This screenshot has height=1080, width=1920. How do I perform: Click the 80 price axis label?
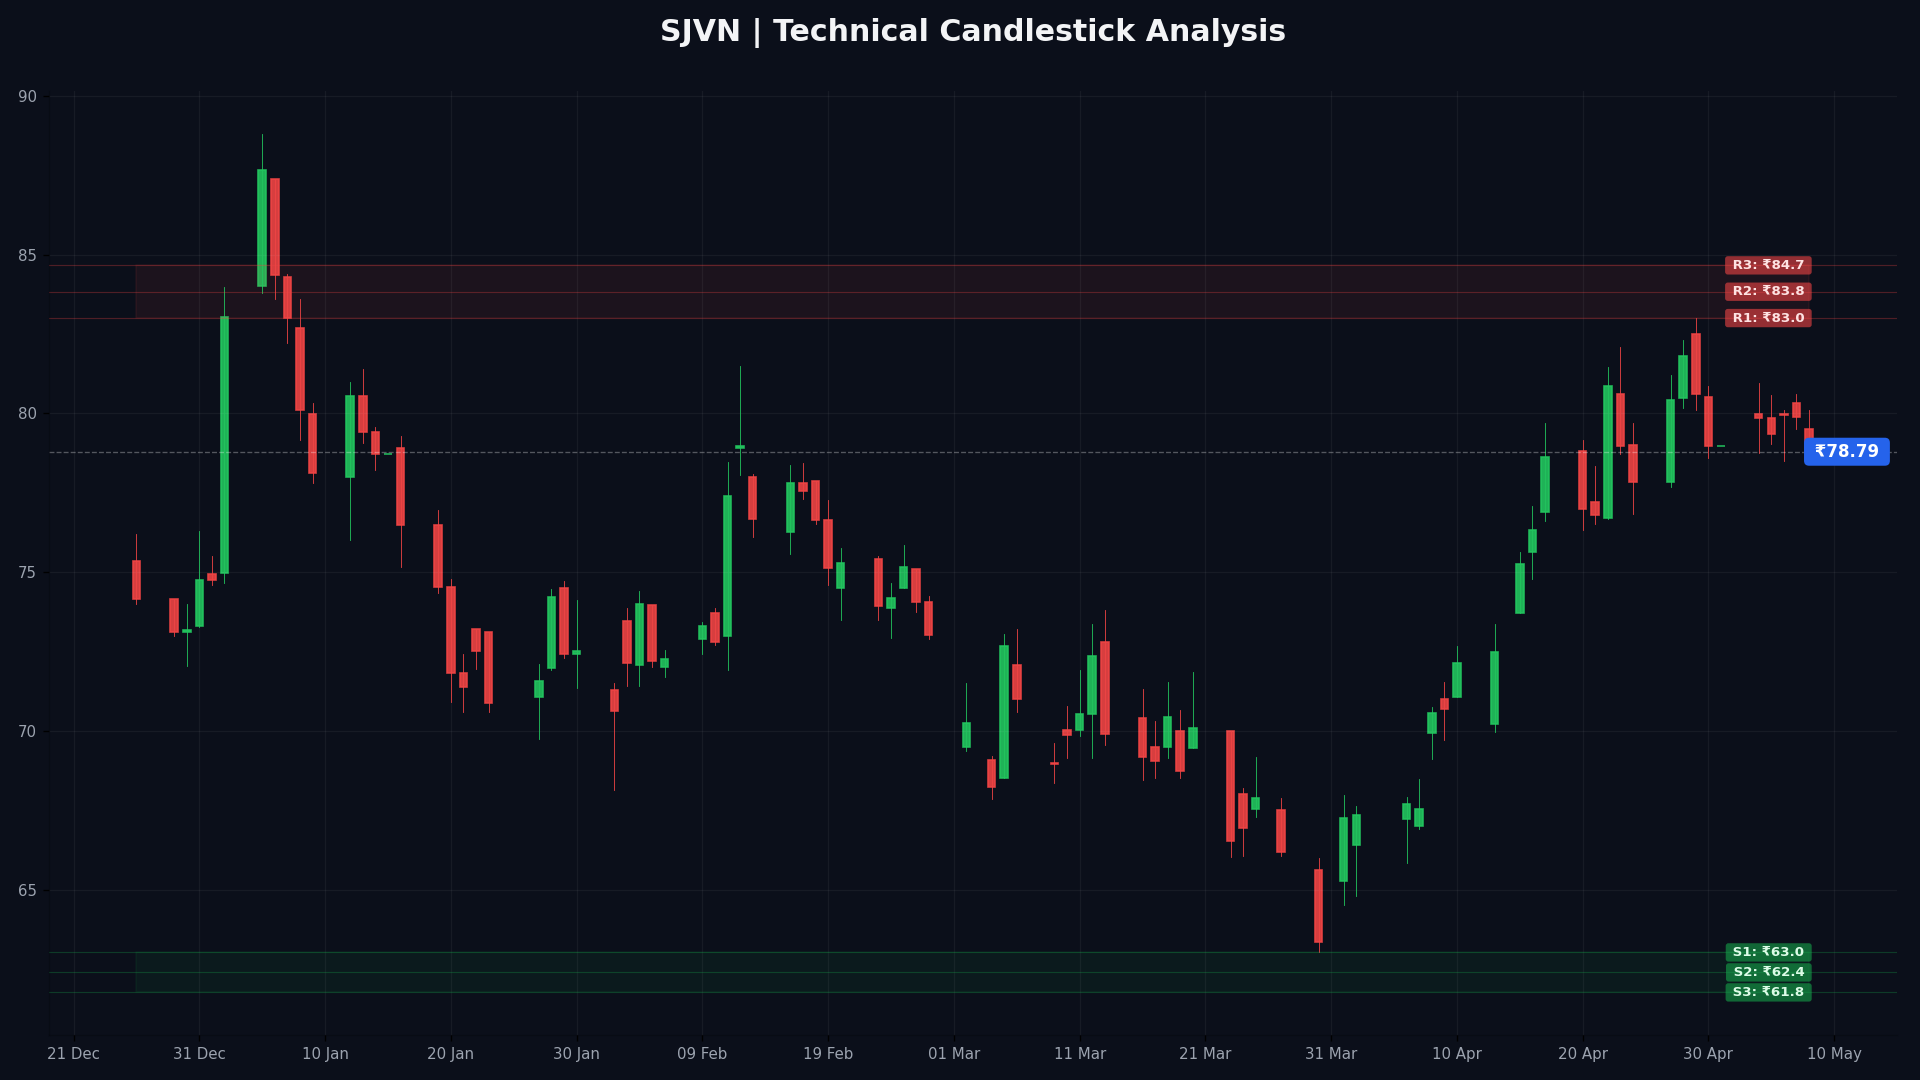(27, 414)
